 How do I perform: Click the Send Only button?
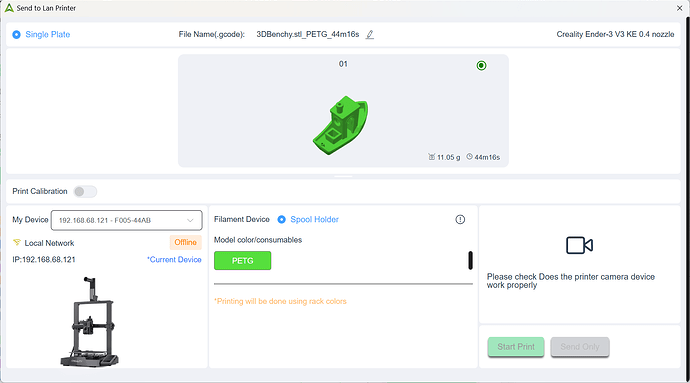click(x=580, y=347)
